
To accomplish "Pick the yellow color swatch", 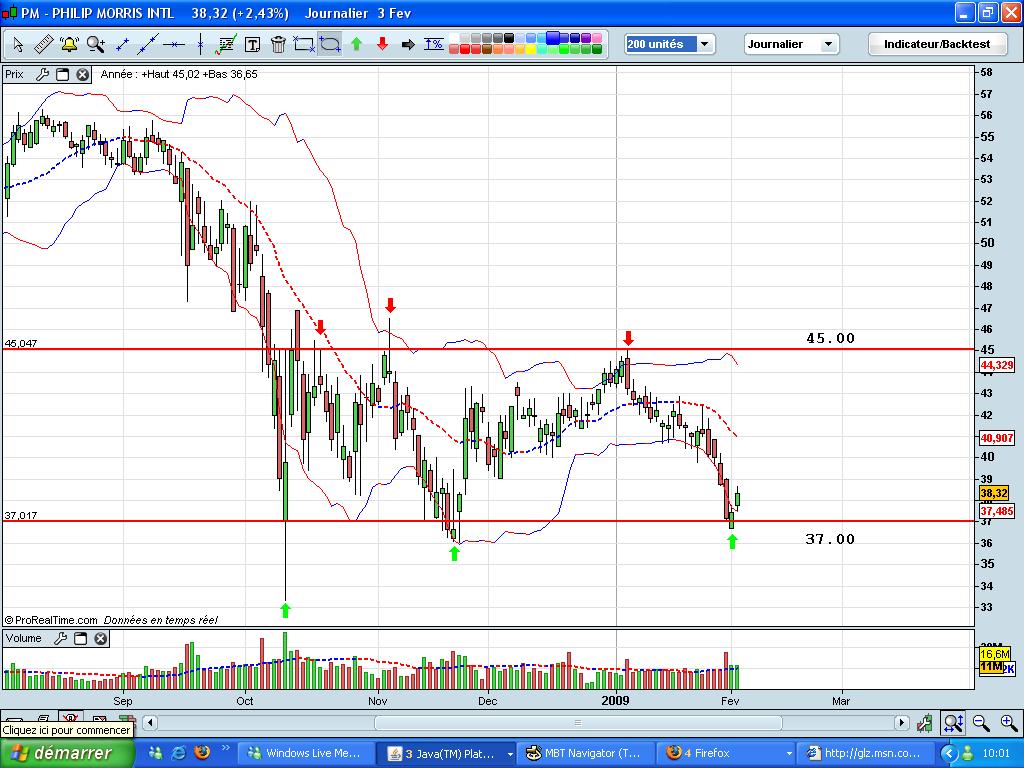I will click(531, 49).
